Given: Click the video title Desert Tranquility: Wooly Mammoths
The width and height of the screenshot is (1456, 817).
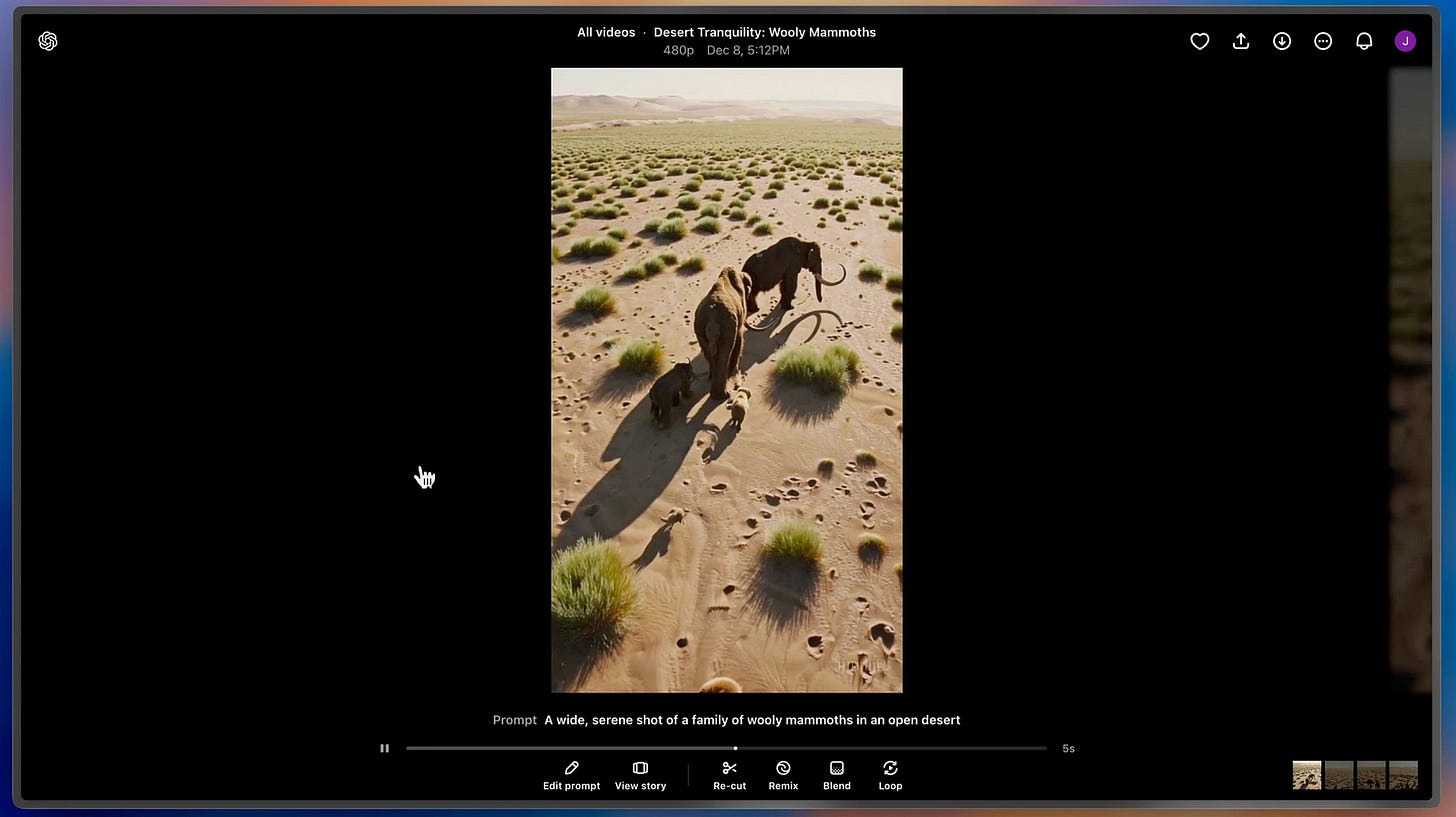Looking at the screenshot, I should tap(765, 32).
